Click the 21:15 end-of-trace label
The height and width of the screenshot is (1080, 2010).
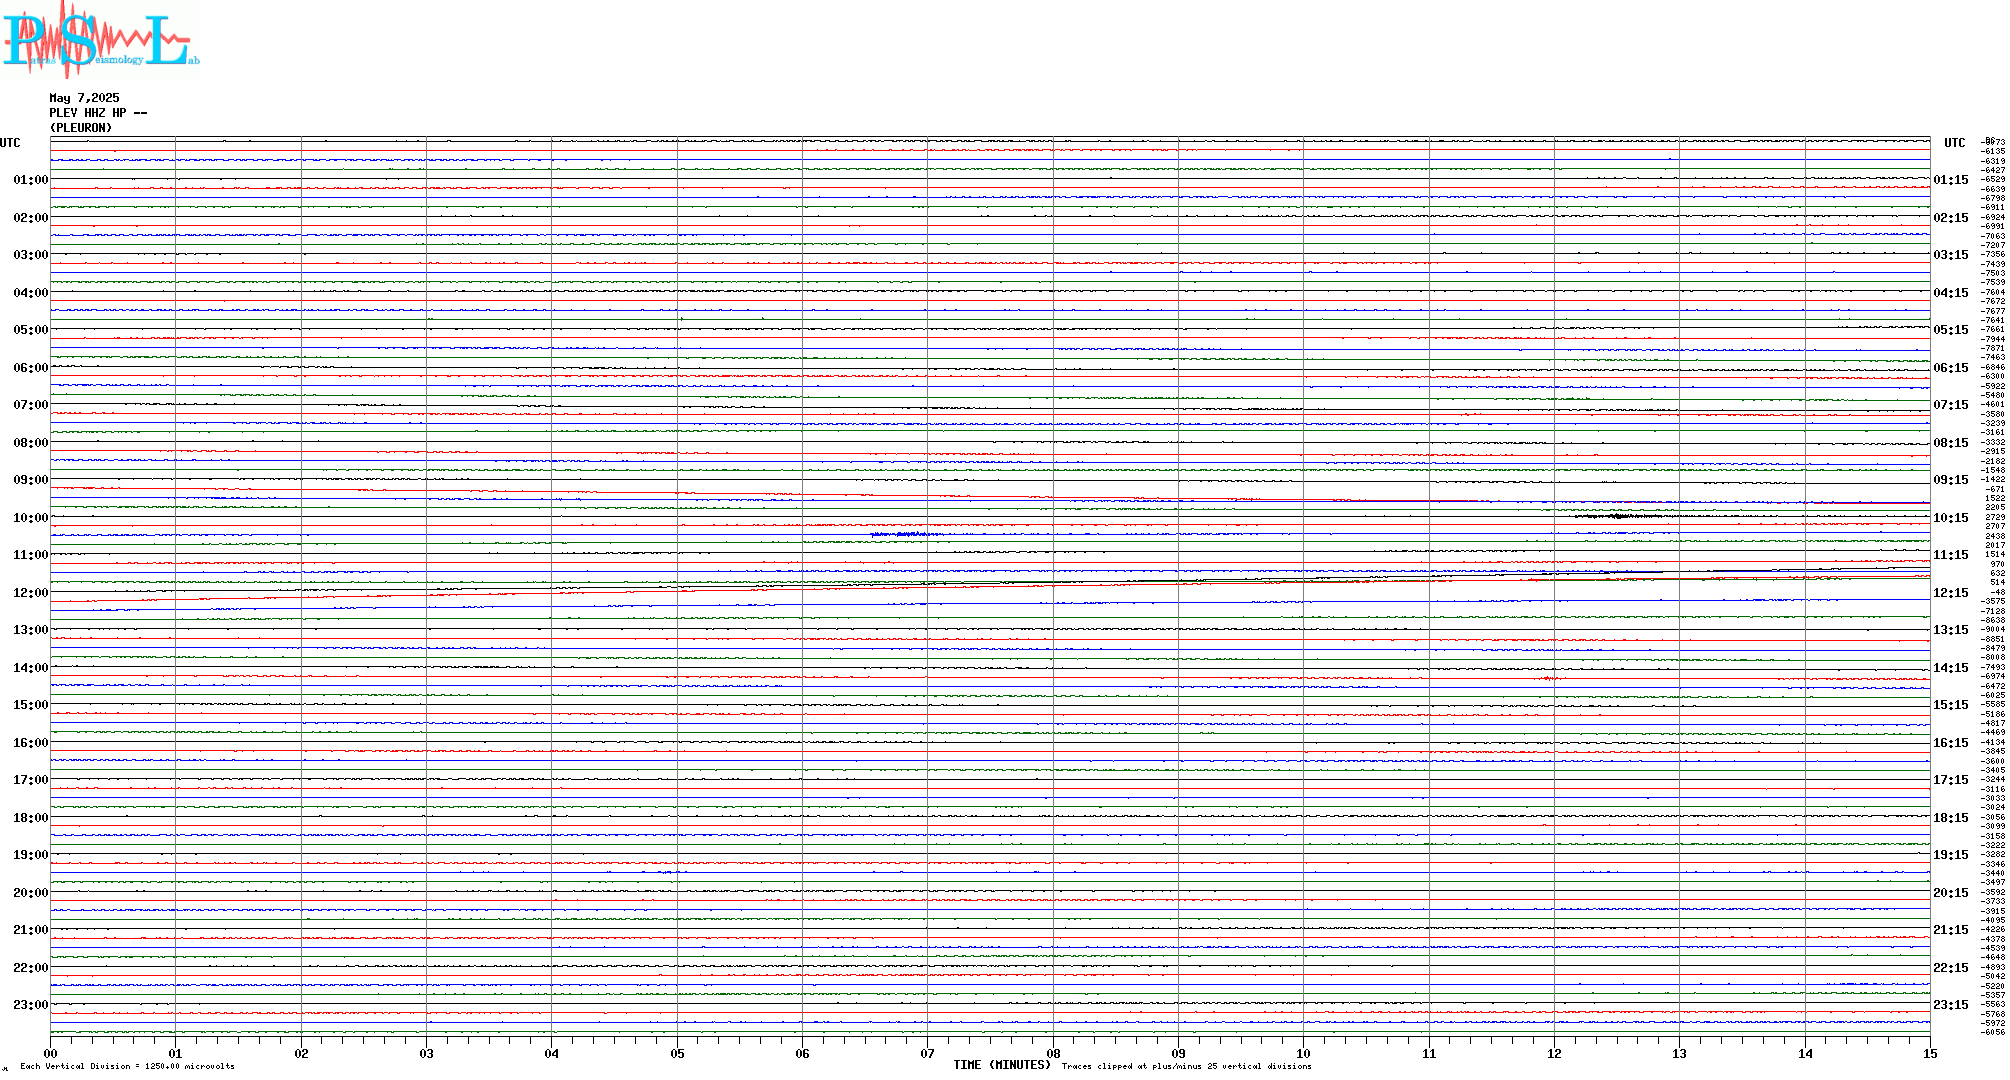pos(1951,930)
